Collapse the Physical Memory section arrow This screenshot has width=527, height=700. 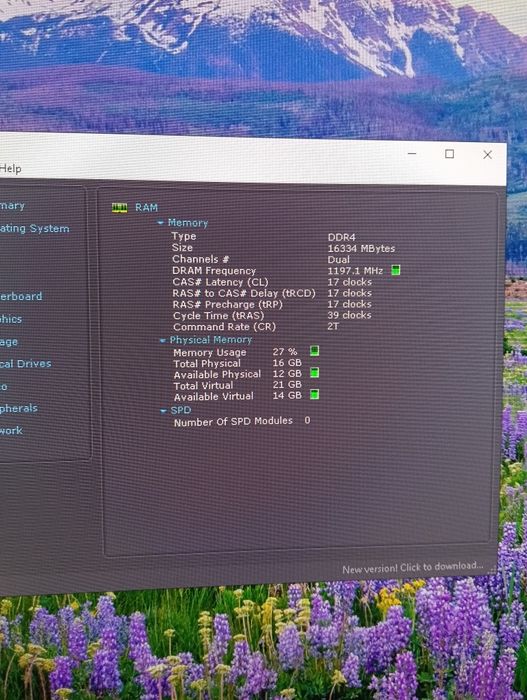coord(163,340)
